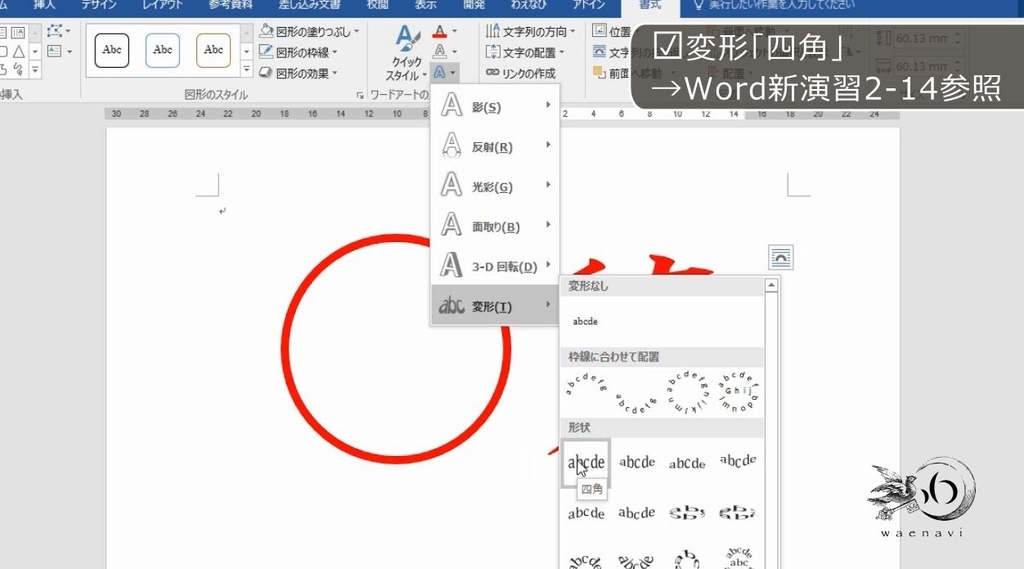Expand the Text Fill dropdown arrow
Image resolution: width=1024 pixels, height=569 pixels.
click(455, 31)
